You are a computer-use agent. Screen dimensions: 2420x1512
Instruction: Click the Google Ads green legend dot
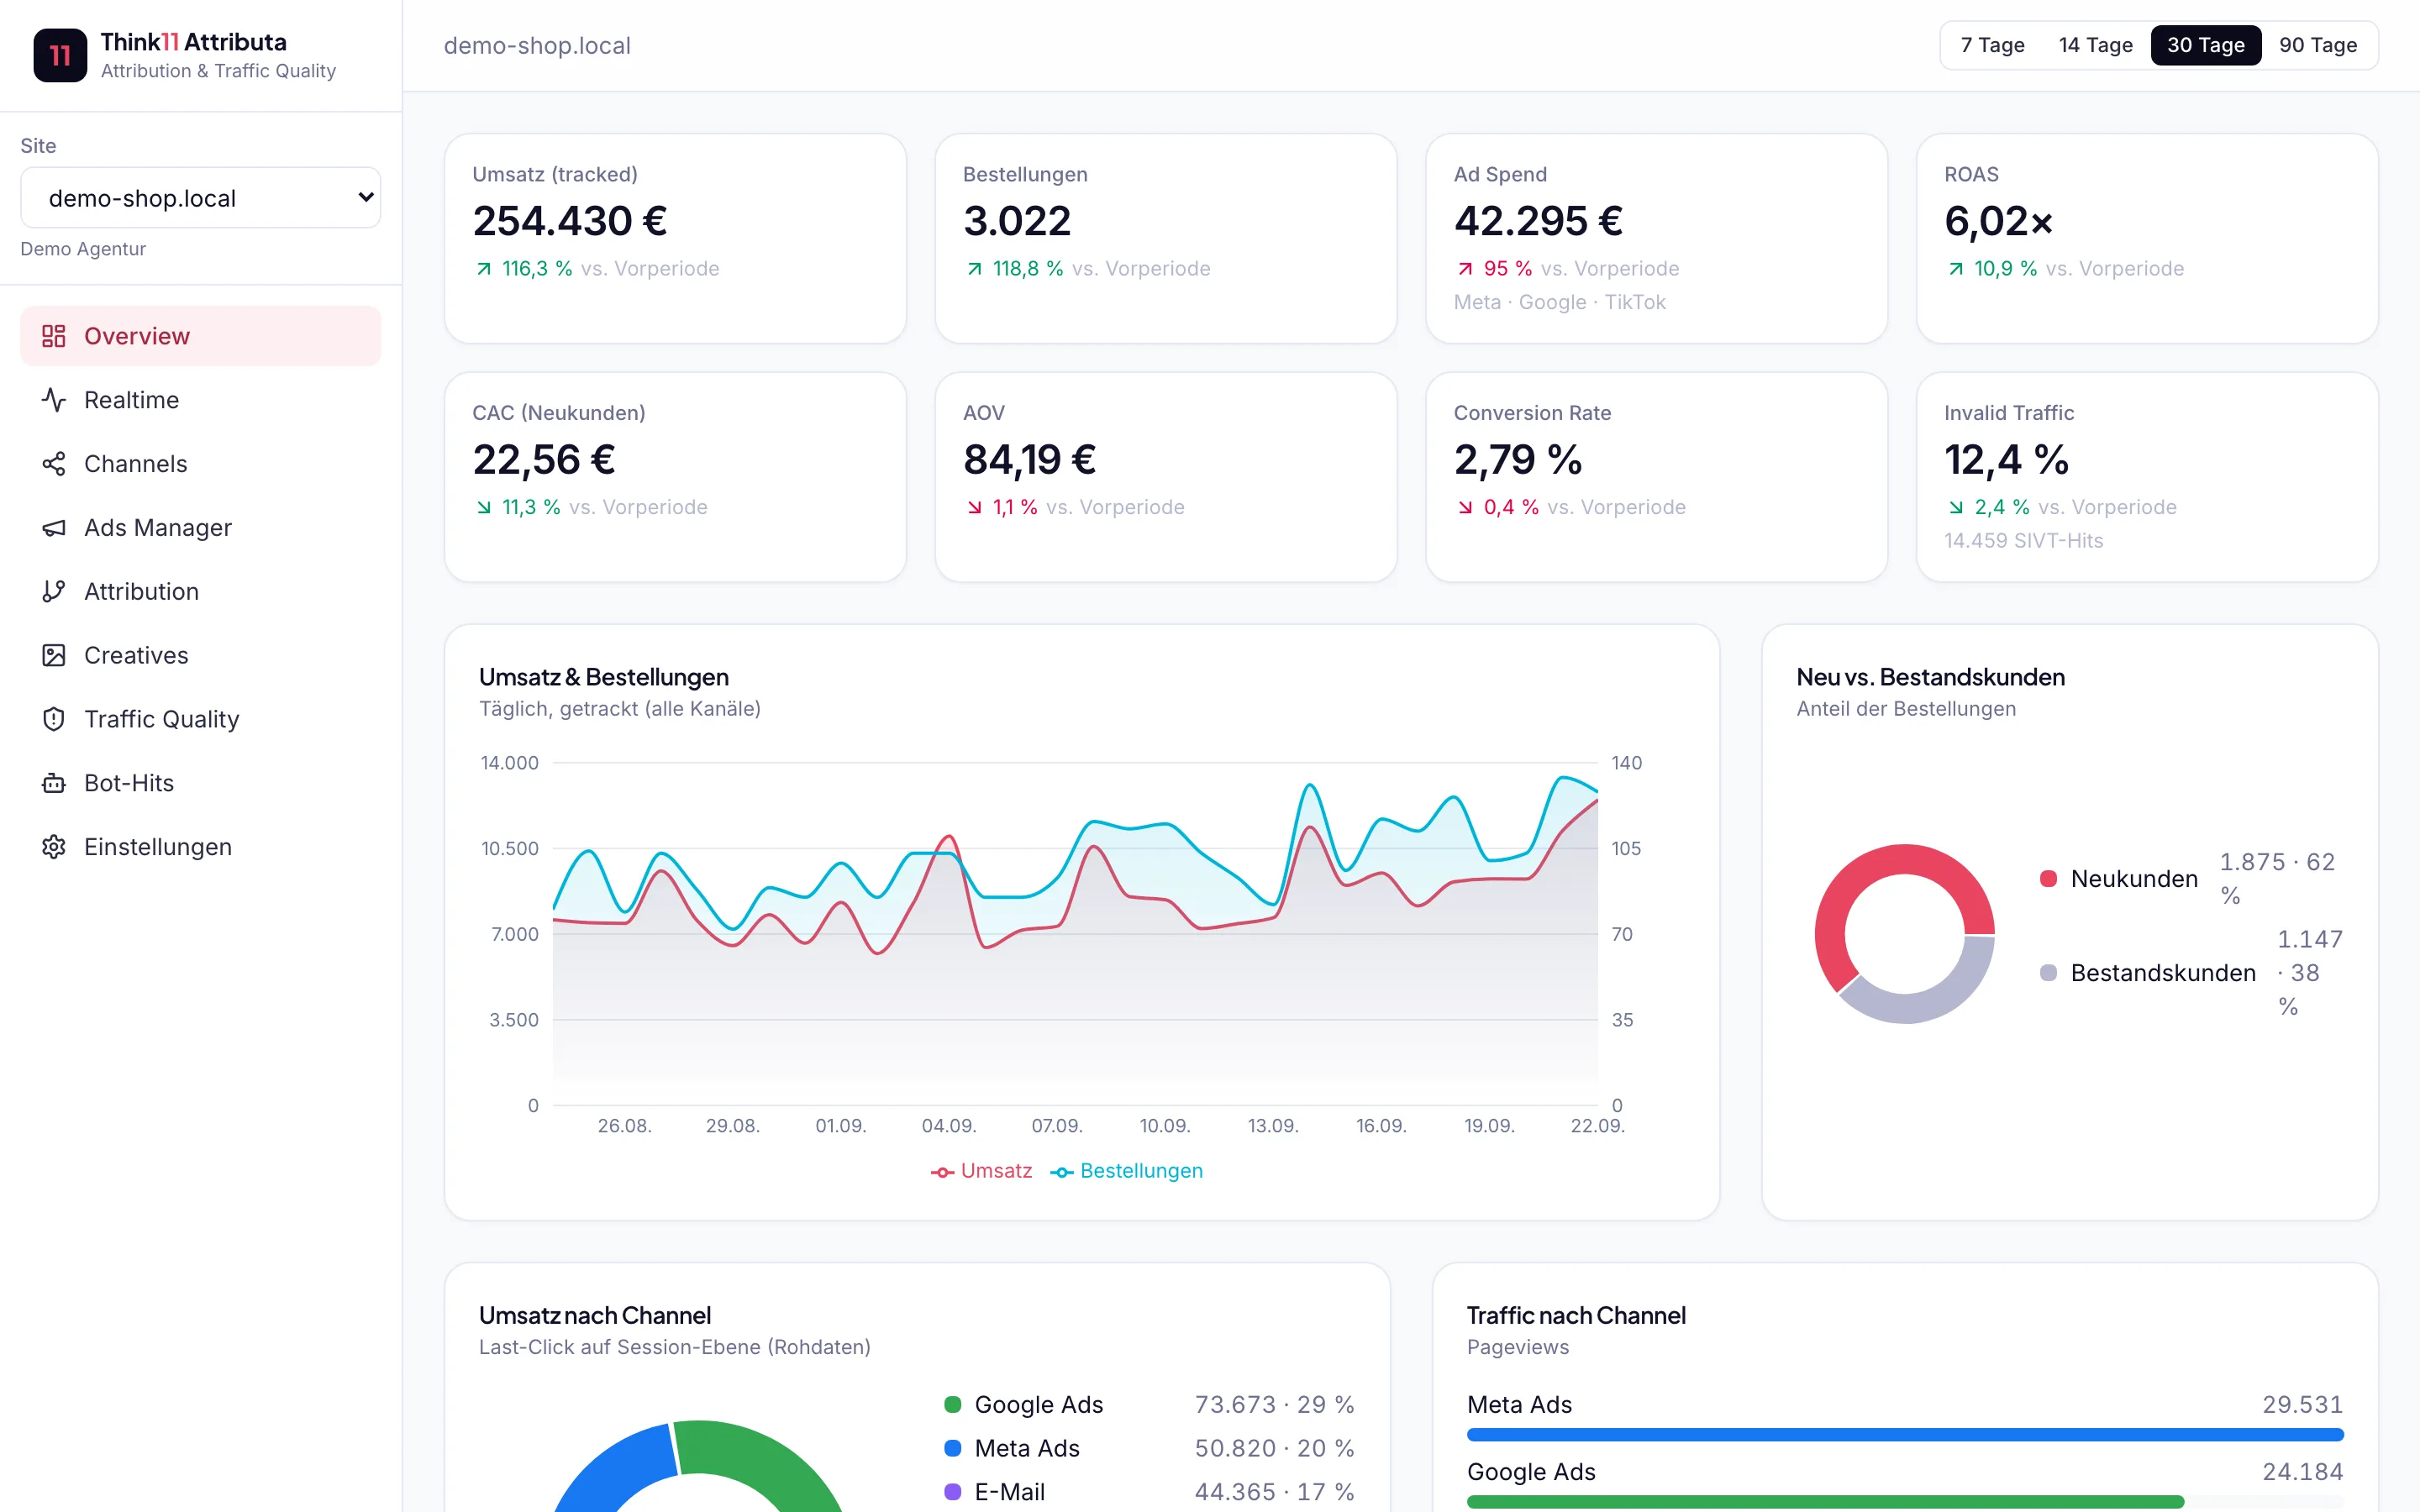953,1405
